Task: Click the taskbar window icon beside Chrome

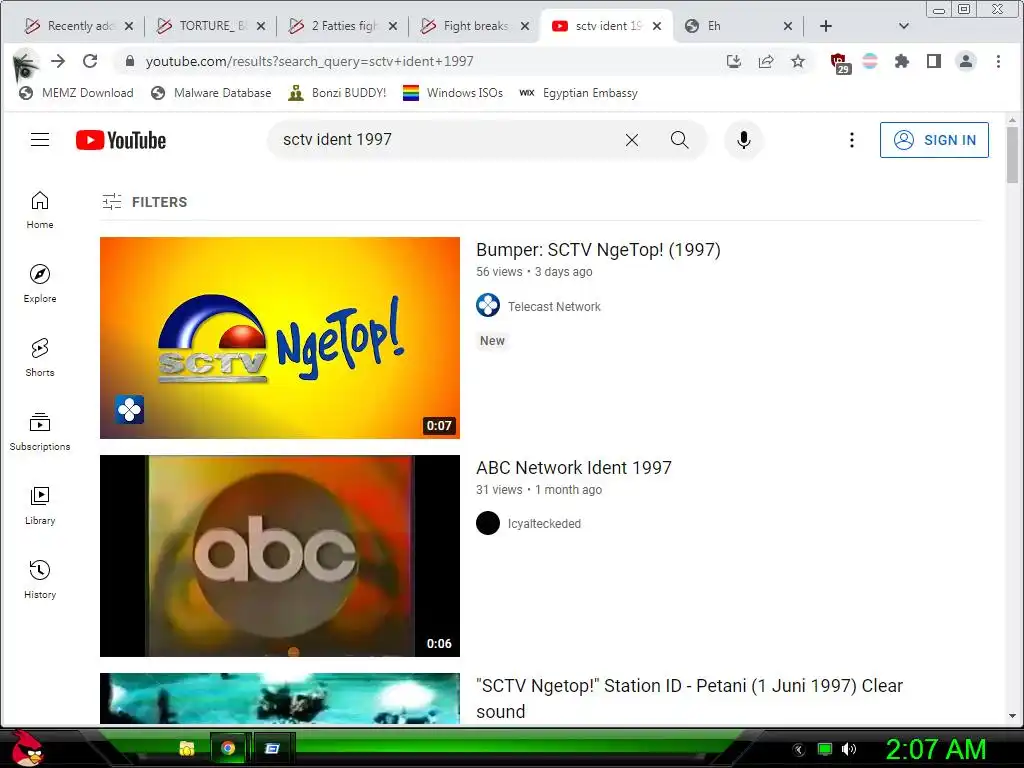Action: [272, 748]
